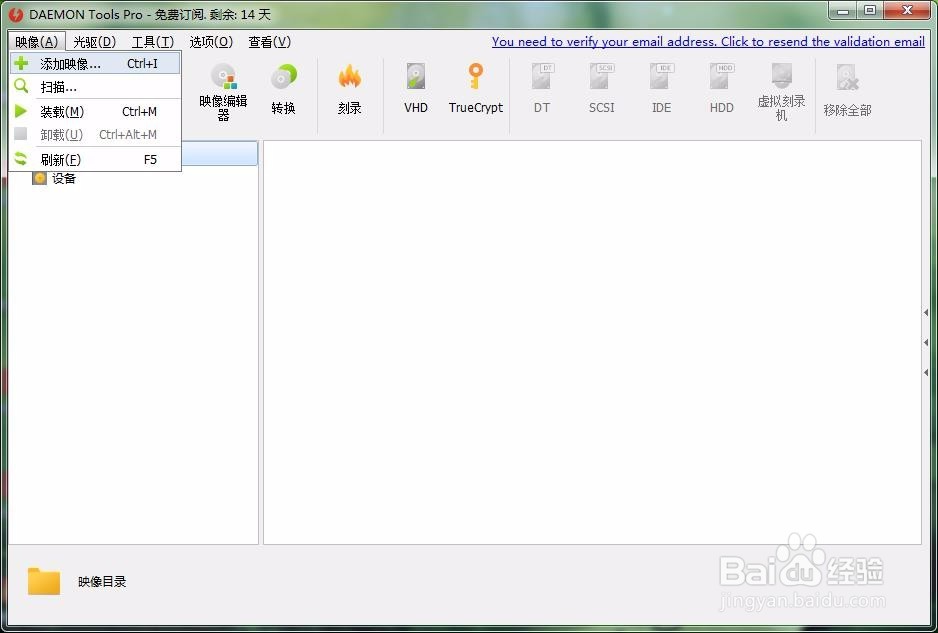This screenshot has width=938, height=633.
Task: Choose Add Image (添加映像...) menu entry
Action: [96, 63]
